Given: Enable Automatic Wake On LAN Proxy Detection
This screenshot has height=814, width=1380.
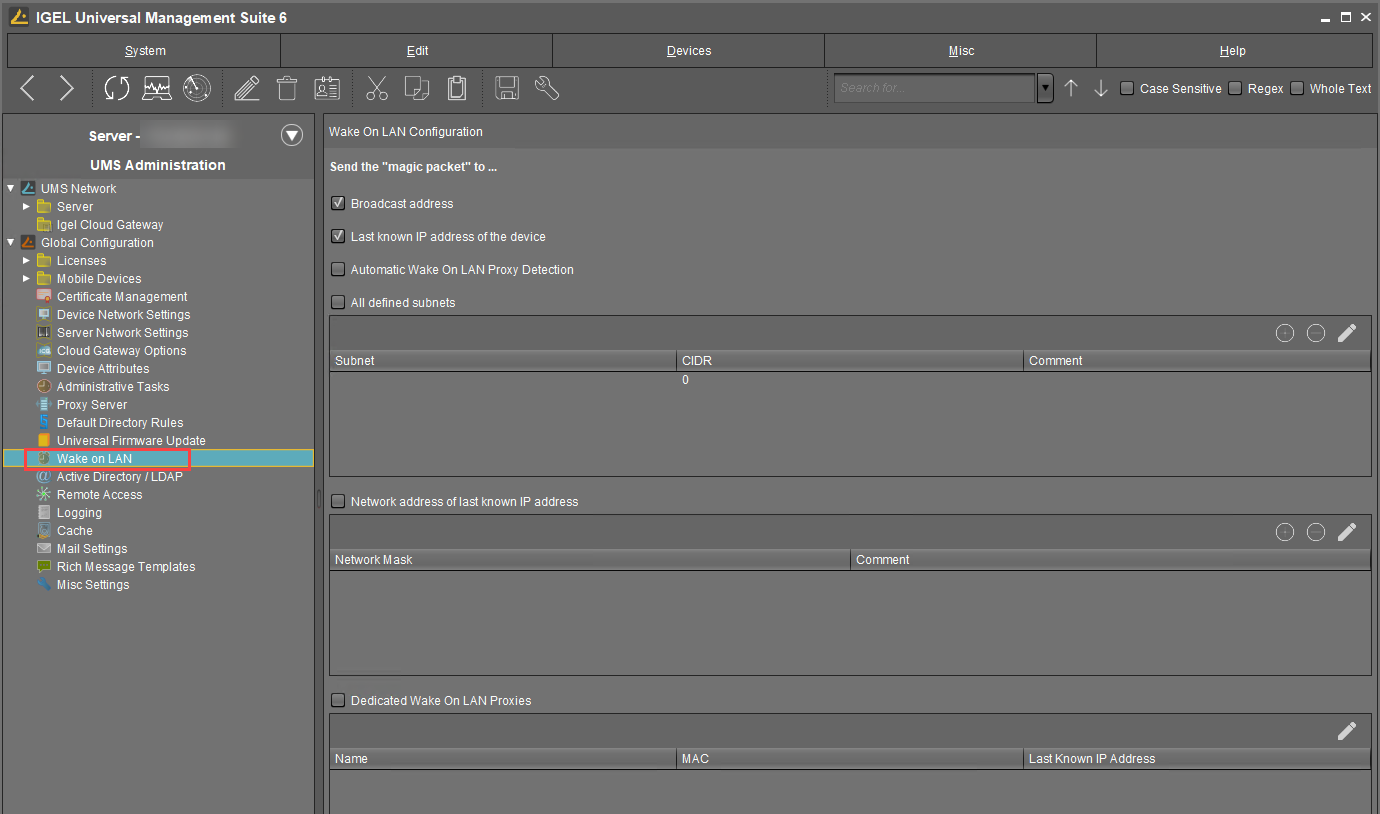Looking at the screenshot, I should [x=338, y=269].
